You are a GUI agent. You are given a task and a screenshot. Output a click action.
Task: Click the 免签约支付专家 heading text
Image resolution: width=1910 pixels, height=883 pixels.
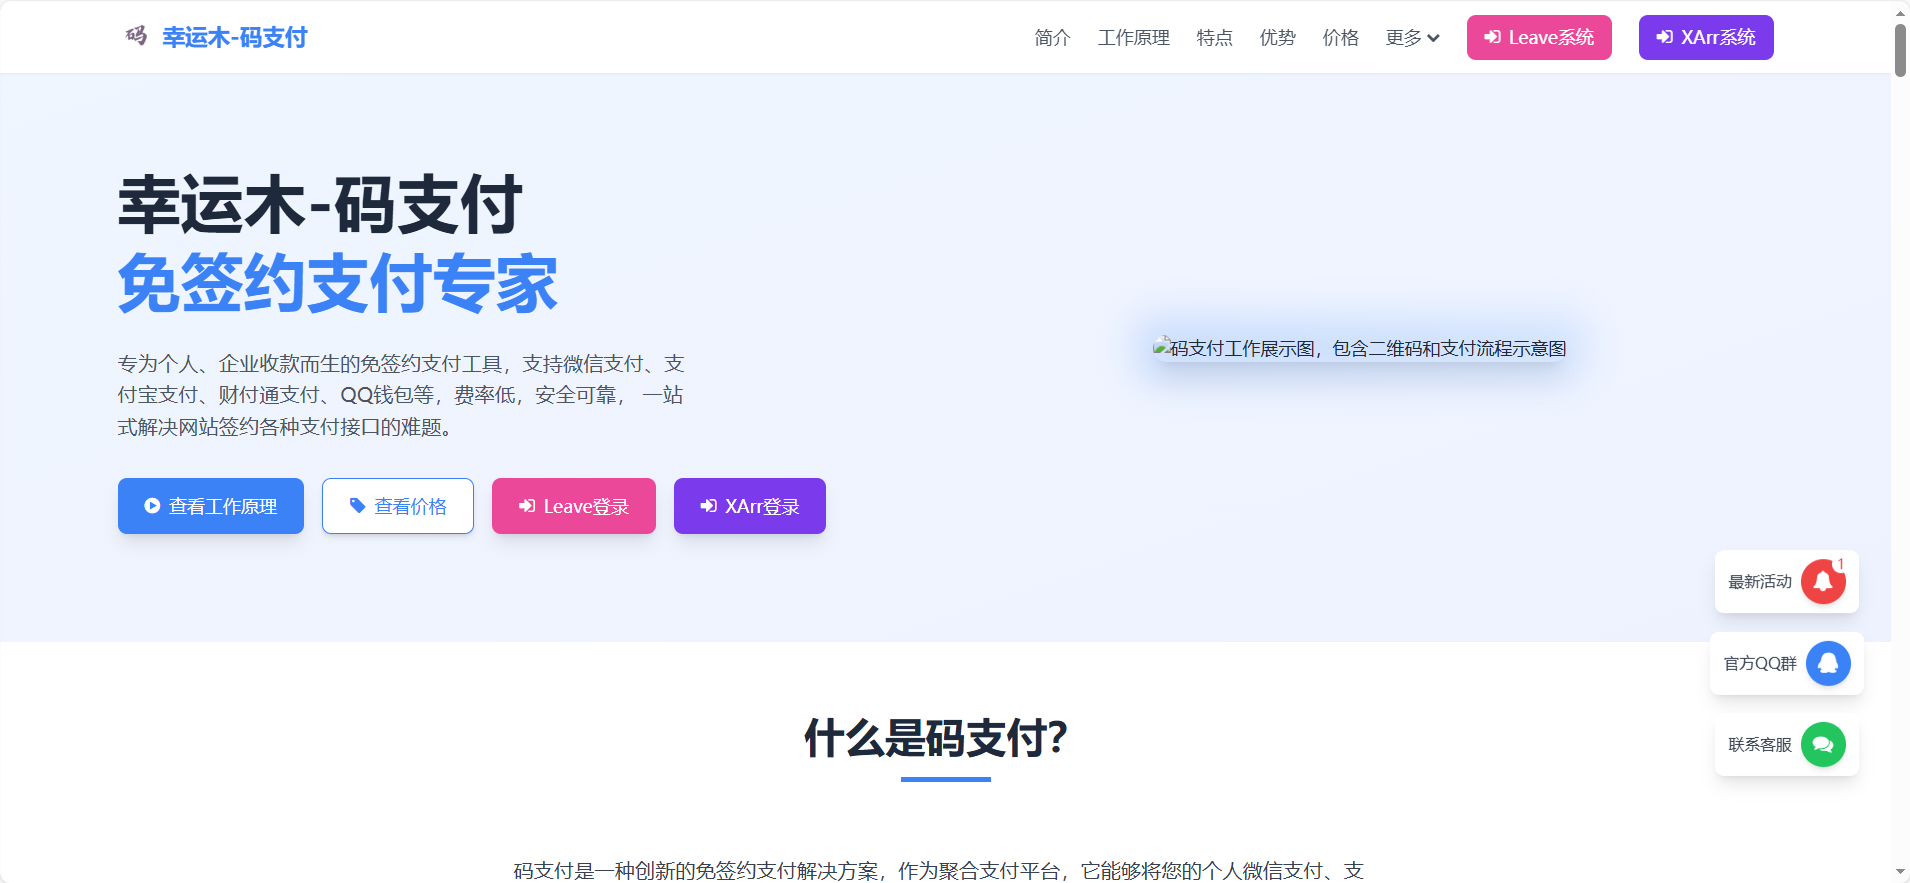coord(338,284)
